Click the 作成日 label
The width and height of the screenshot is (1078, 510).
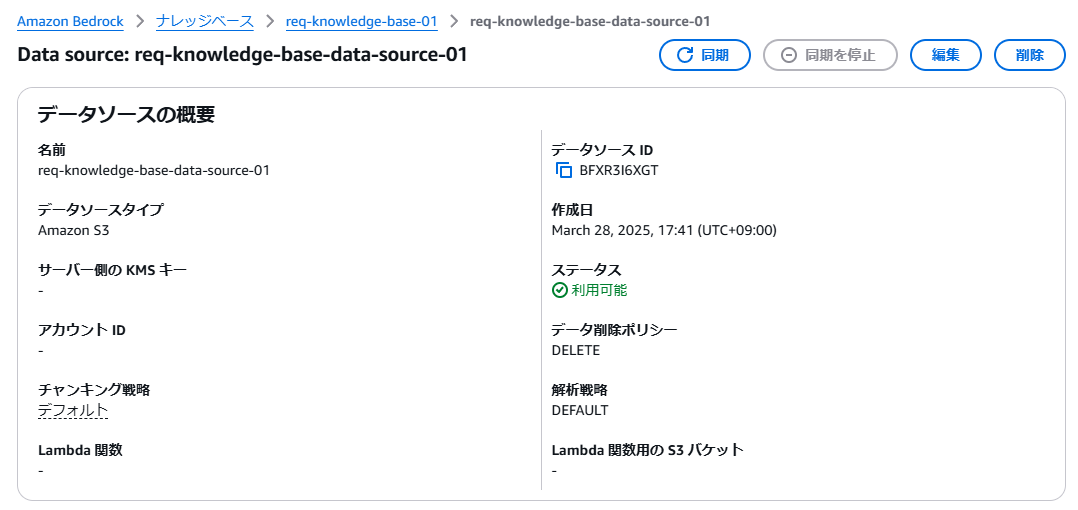tap(572, 210)
